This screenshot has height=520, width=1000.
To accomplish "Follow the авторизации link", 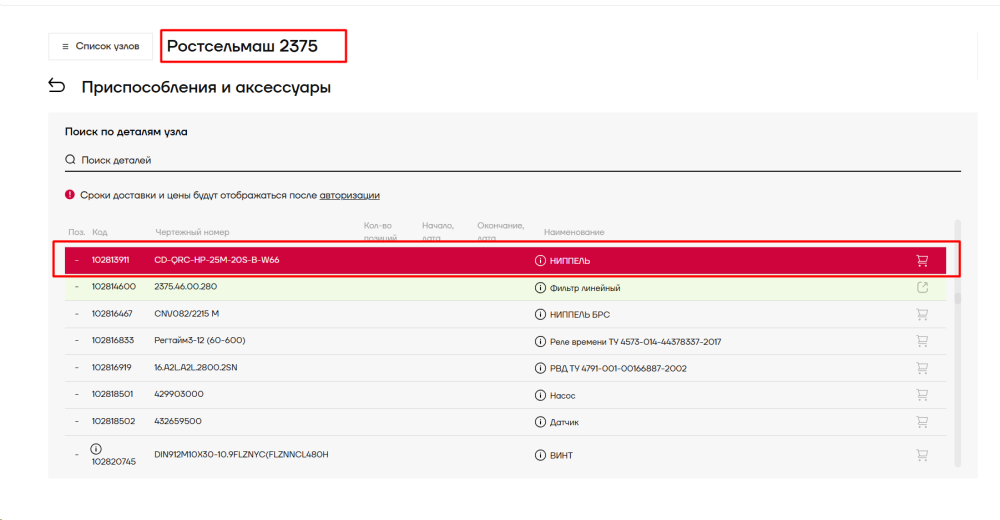I will pyautogui.click(x=349, y=195).
